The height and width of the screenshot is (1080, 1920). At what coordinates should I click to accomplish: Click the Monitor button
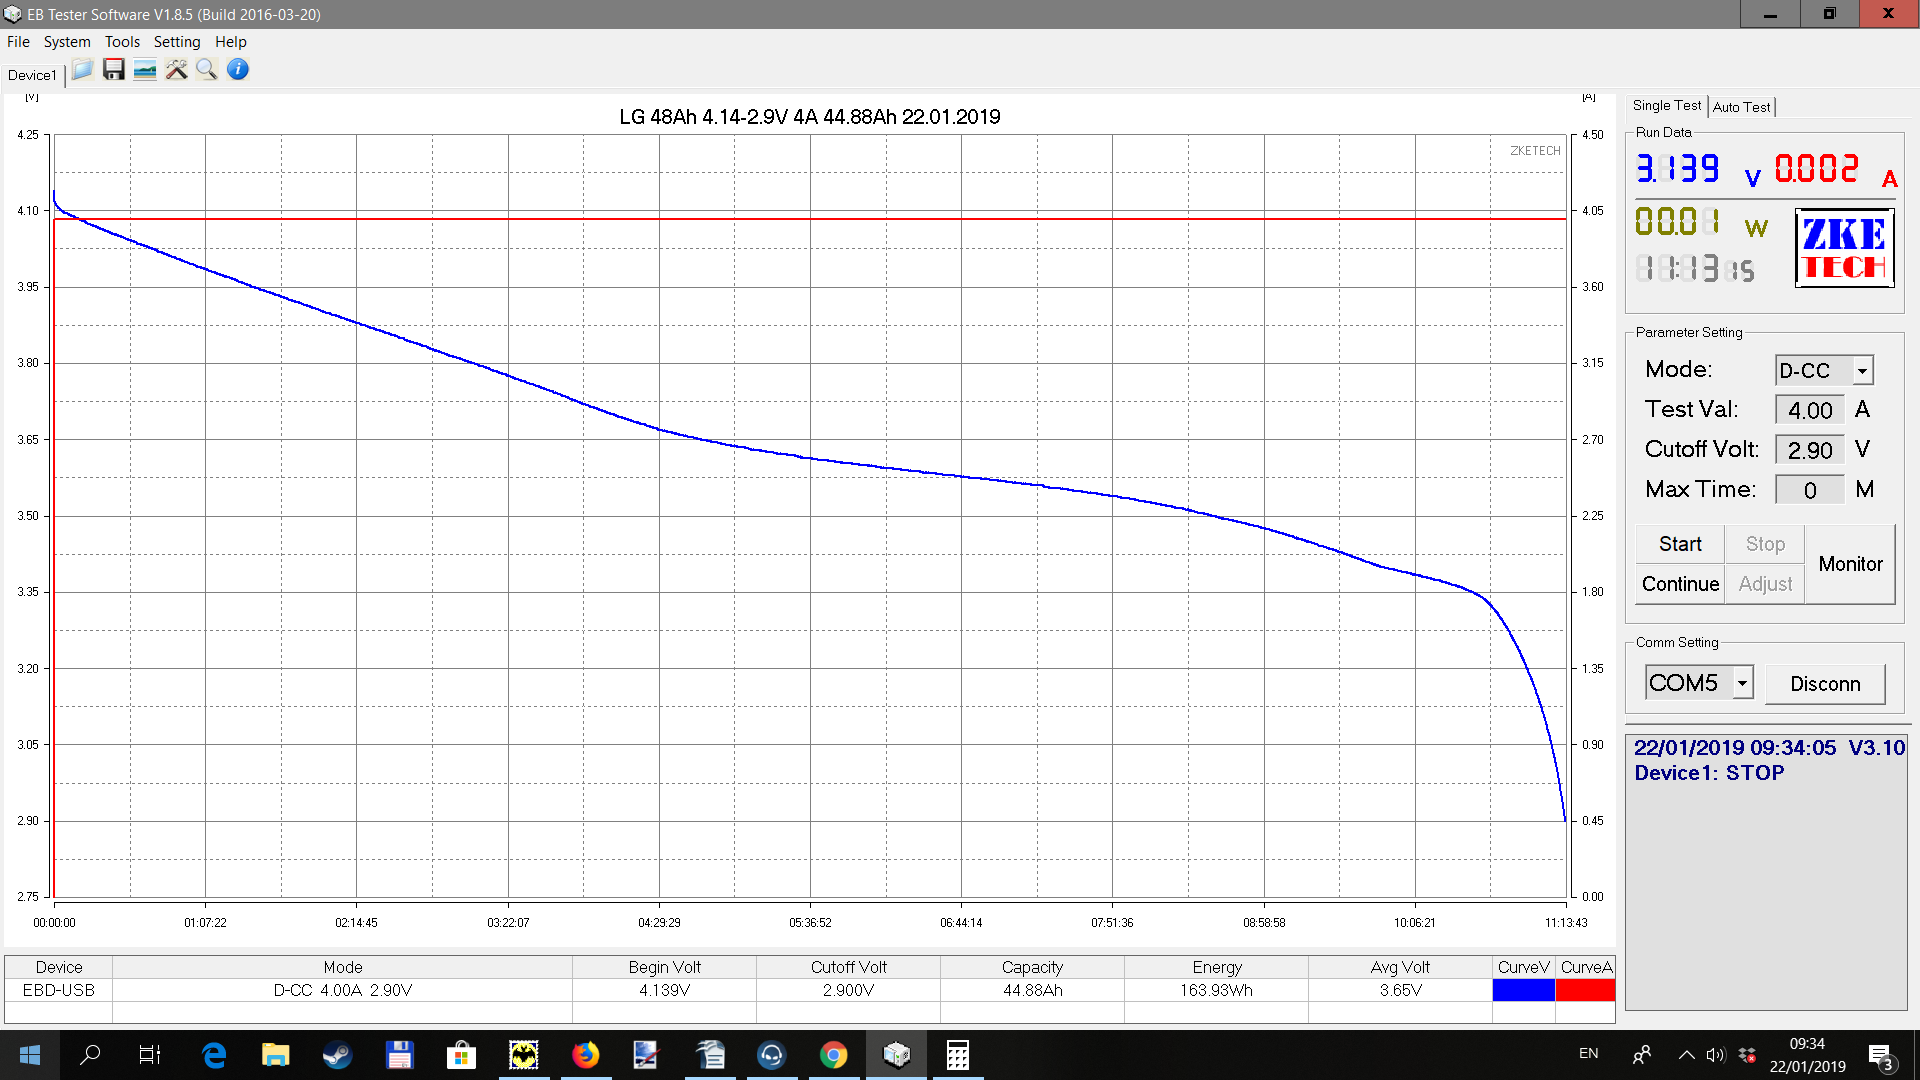[1850, 564]
